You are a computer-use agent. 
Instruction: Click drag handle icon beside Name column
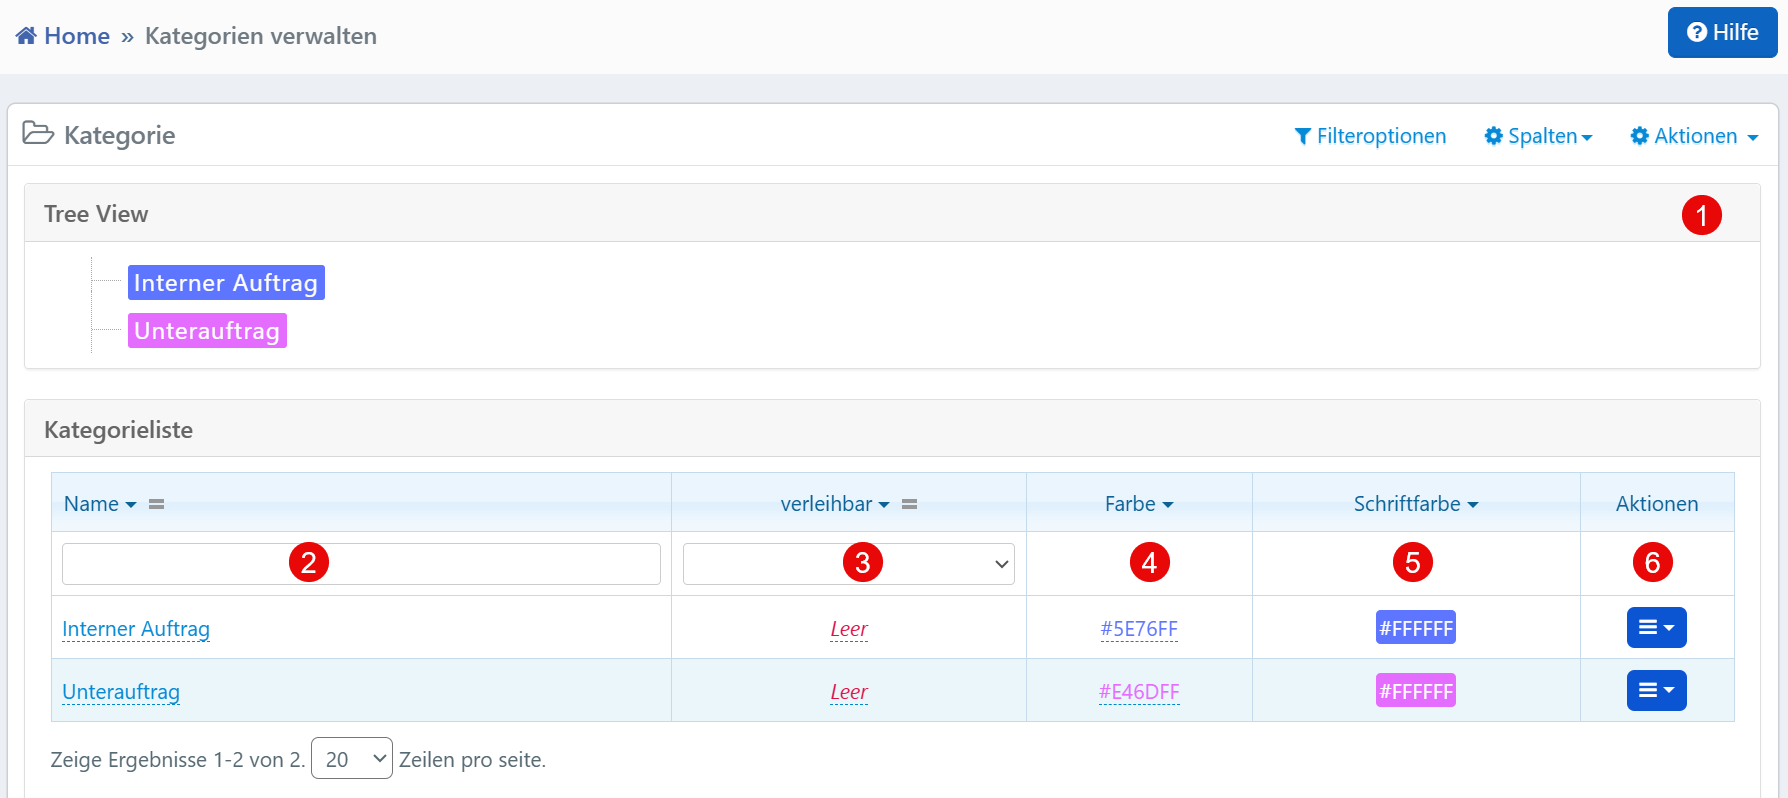click(157, 504)
